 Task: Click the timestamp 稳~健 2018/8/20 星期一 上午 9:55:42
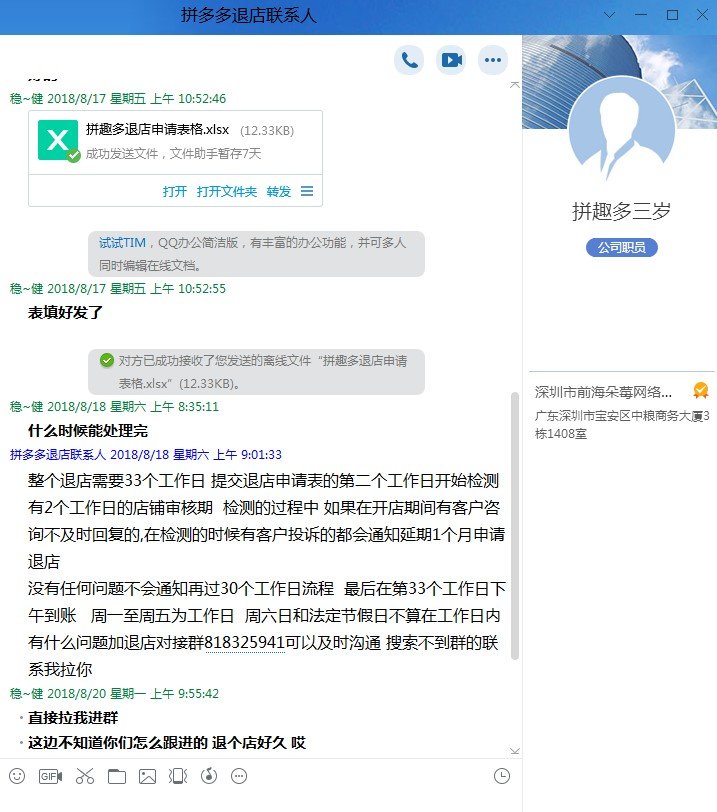114,693
